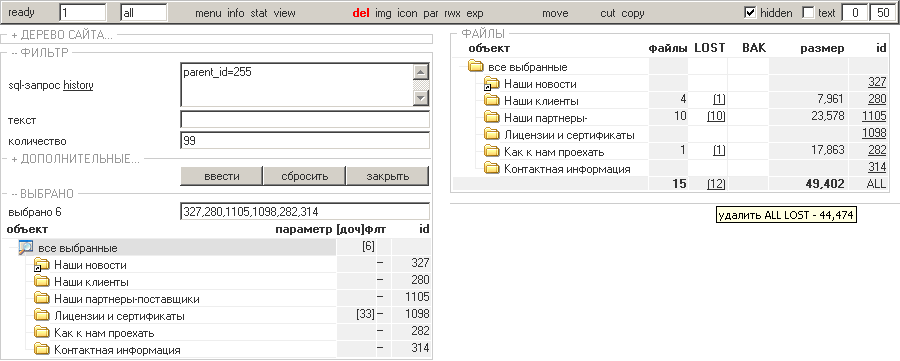Select the exp command

[x=475, y=13]
